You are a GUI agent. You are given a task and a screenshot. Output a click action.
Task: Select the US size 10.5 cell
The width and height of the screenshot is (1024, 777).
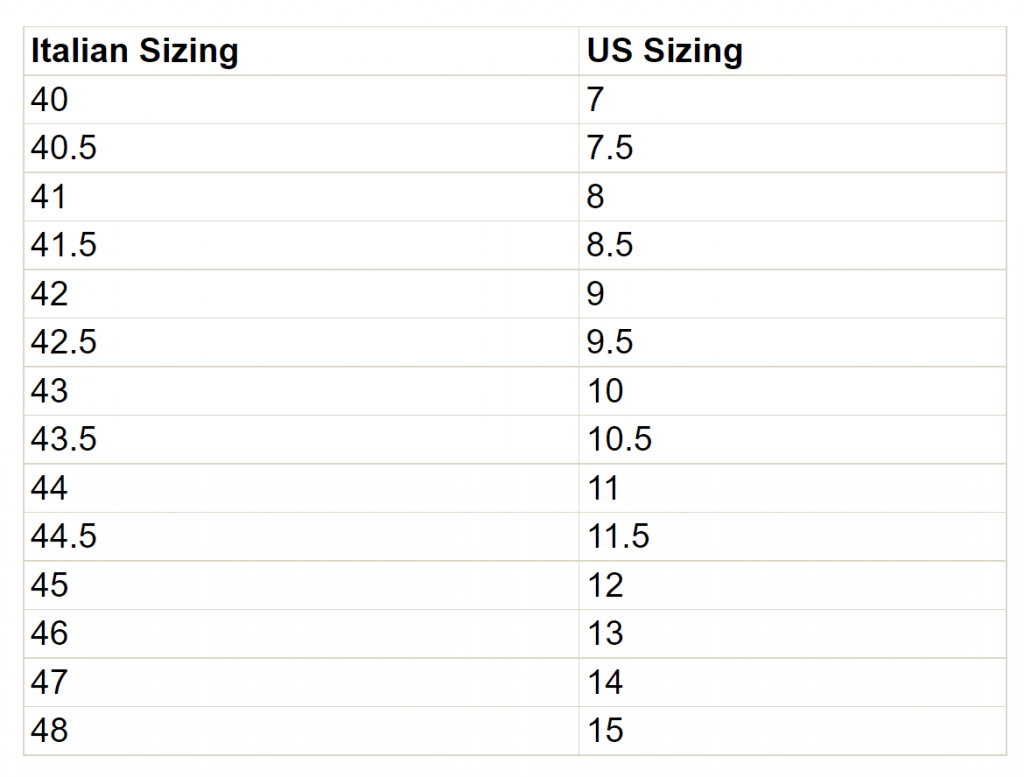coord(792,439)
